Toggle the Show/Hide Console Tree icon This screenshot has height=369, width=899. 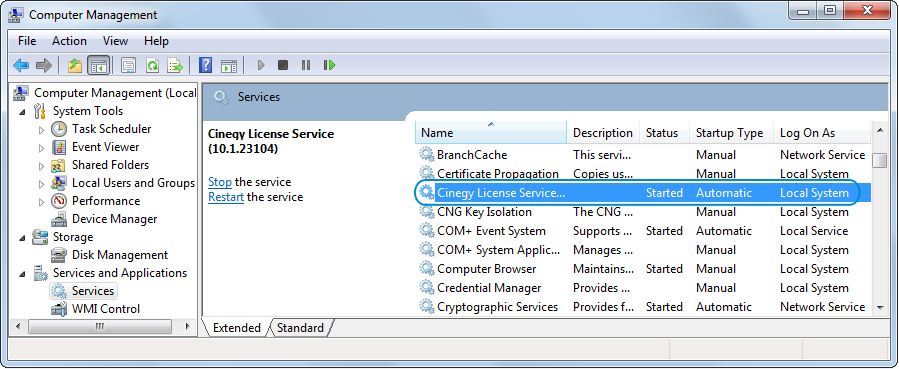pyautogui.click(x=99, y=65)
